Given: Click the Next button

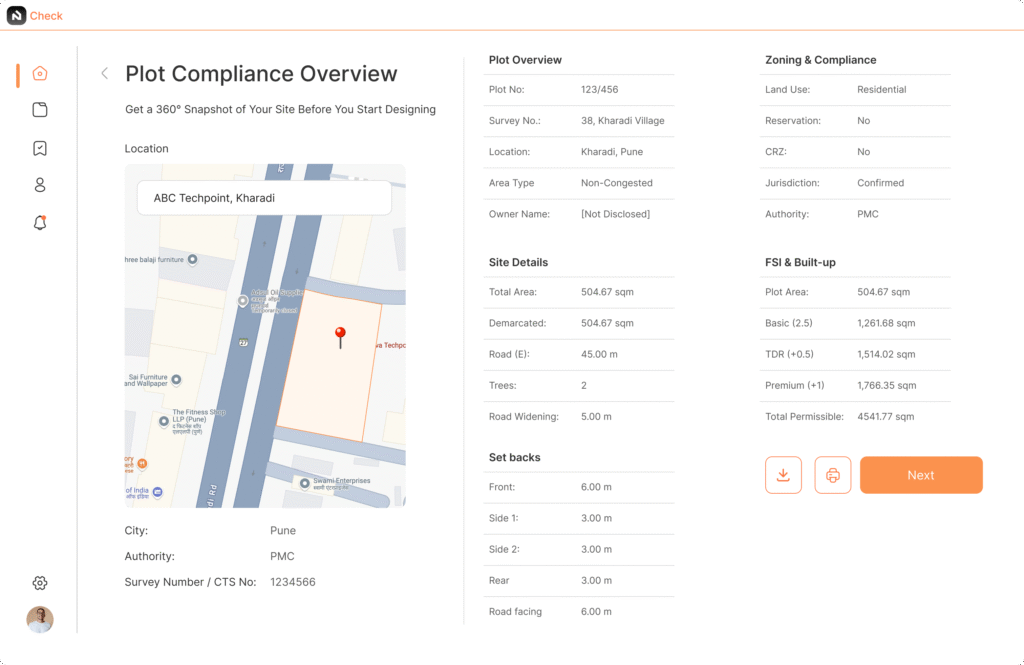Looking at the screenshot, I should click(x=920, y=475).
